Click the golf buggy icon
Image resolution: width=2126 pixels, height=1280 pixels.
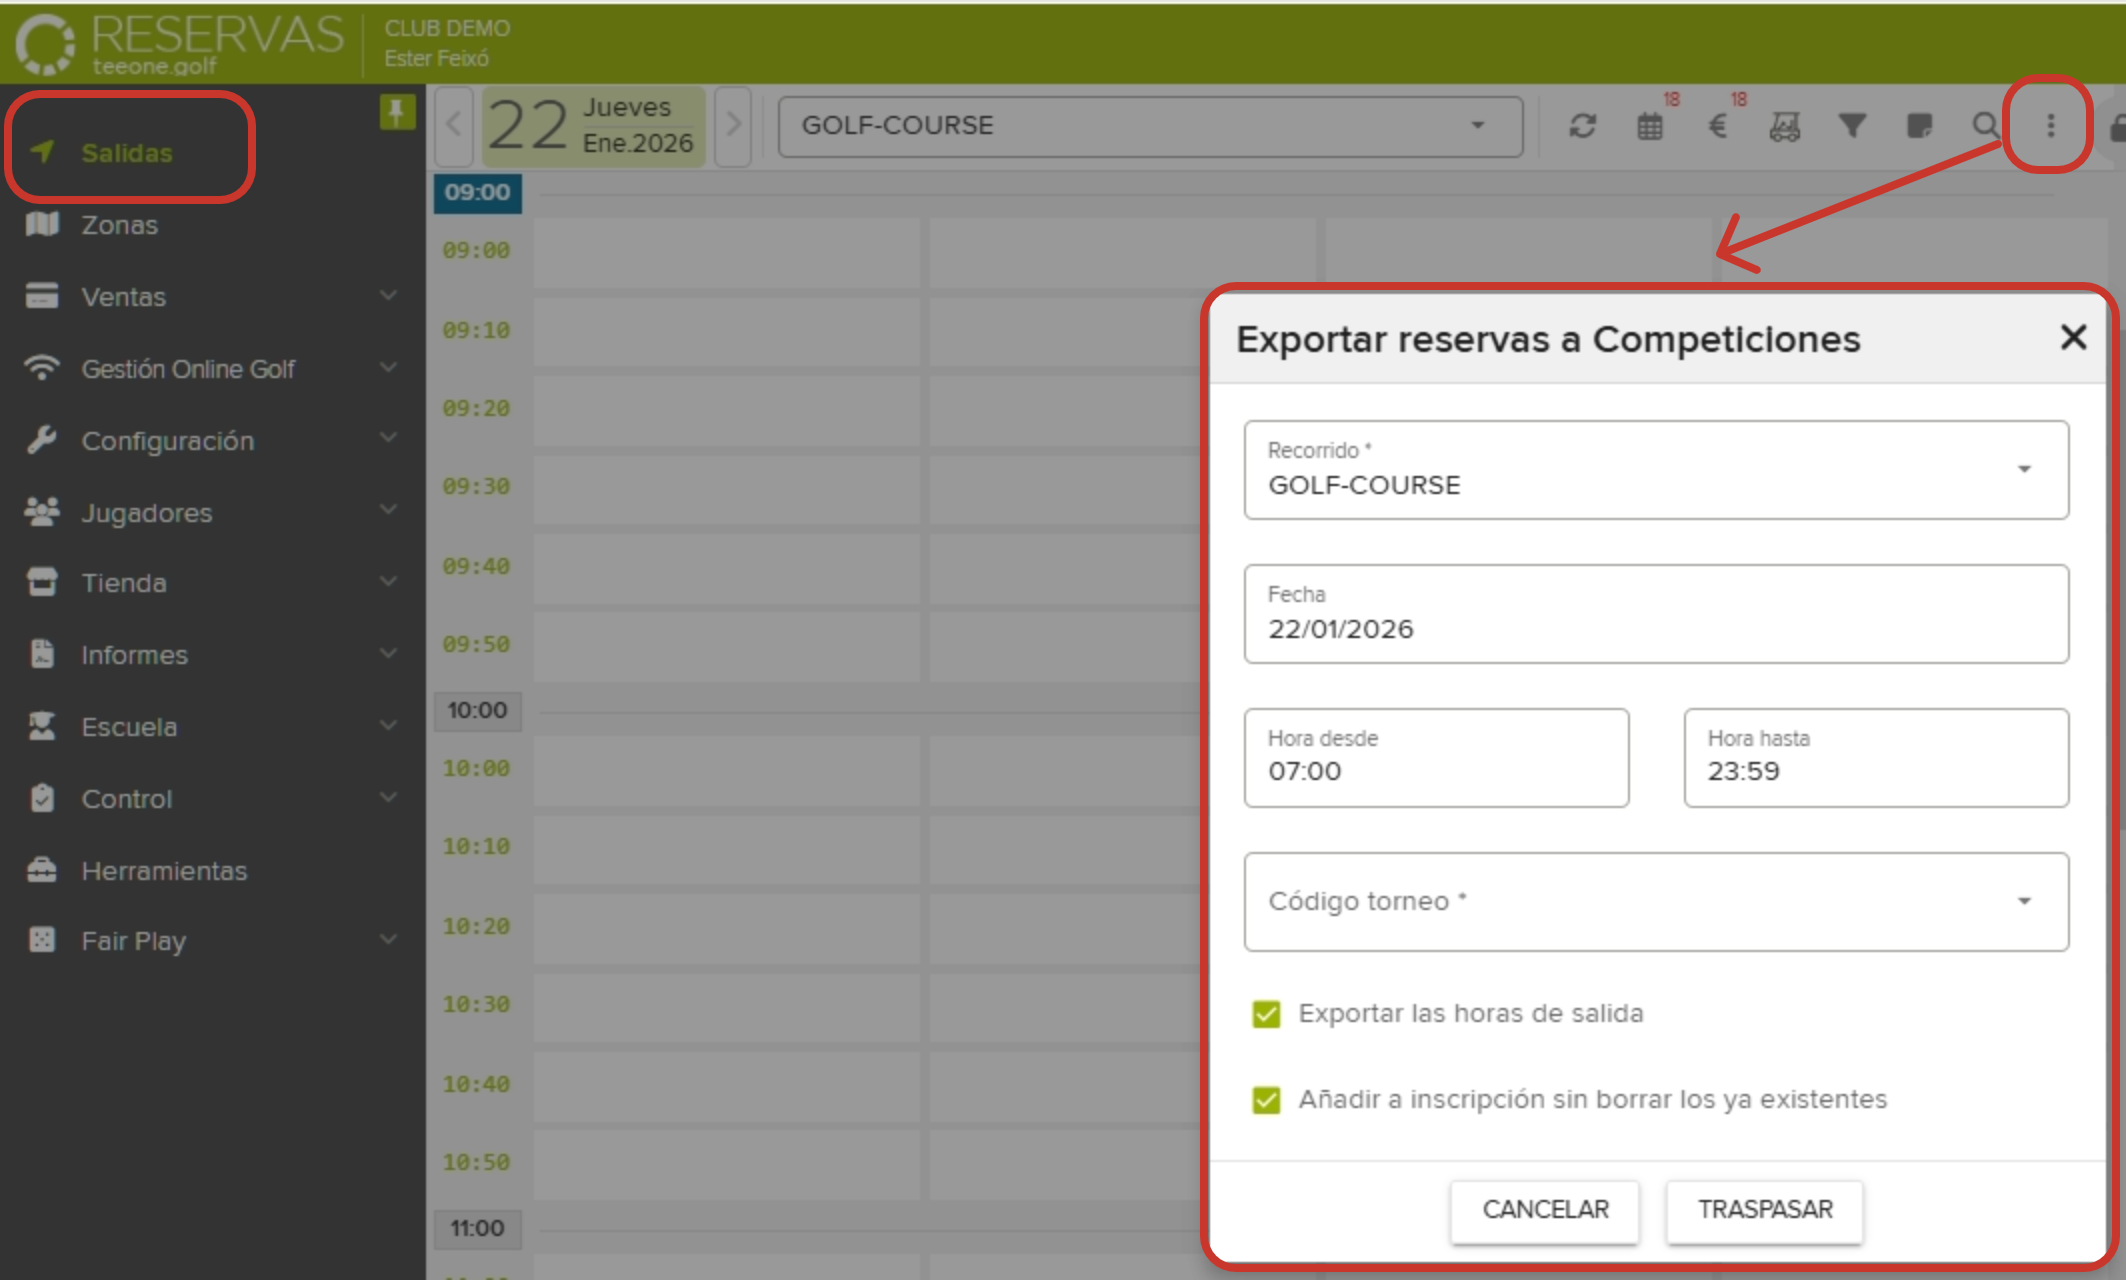(1784, 126)
